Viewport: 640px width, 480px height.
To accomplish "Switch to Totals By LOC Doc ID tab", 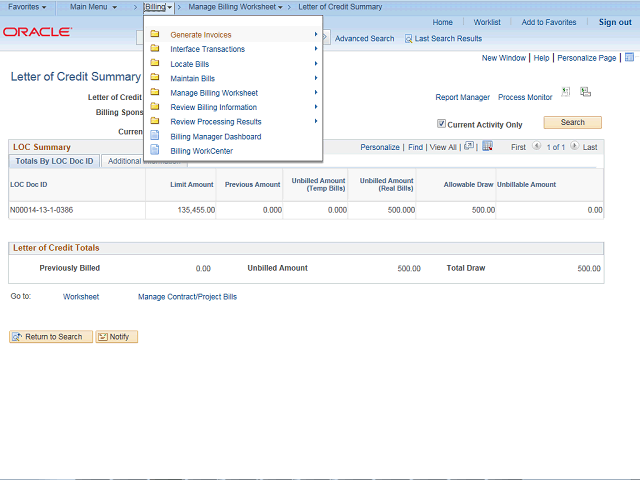I will (54, 161).
